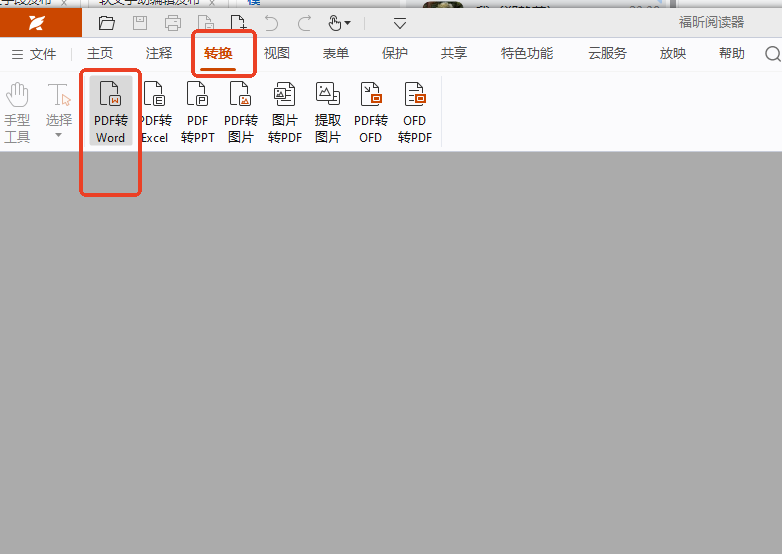This screenshot has height=554, width=782.
Task: Click the PDF转Word conversion icon
Action: (x=110, y=111)
